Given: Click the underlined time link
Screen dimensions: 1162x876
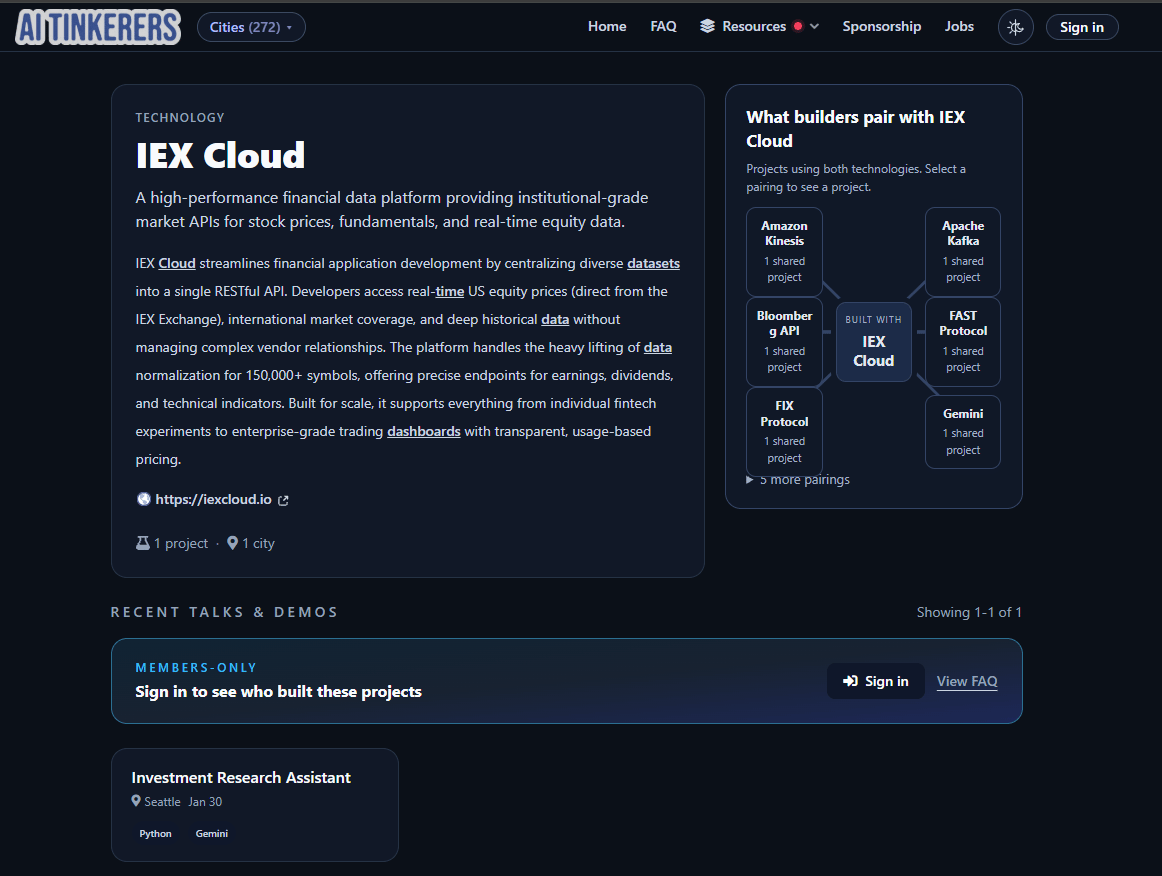Looking at the screenshot, I should 450,291.
